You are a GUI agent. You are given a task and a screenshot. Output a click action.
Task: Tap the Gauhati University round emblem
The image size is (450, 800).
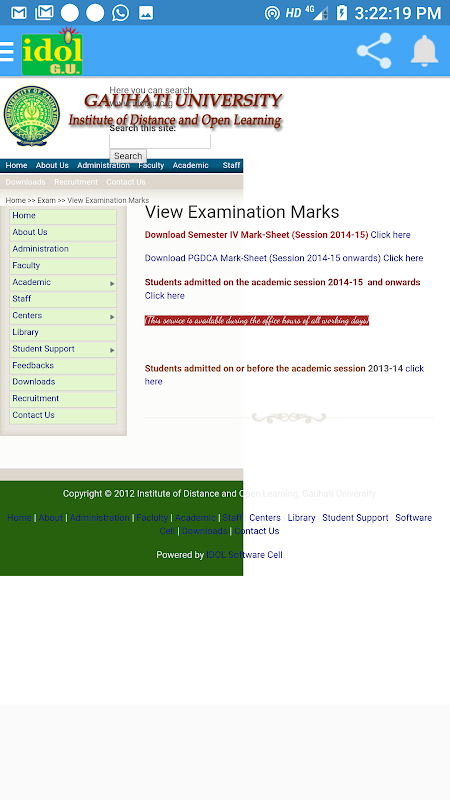32,116
